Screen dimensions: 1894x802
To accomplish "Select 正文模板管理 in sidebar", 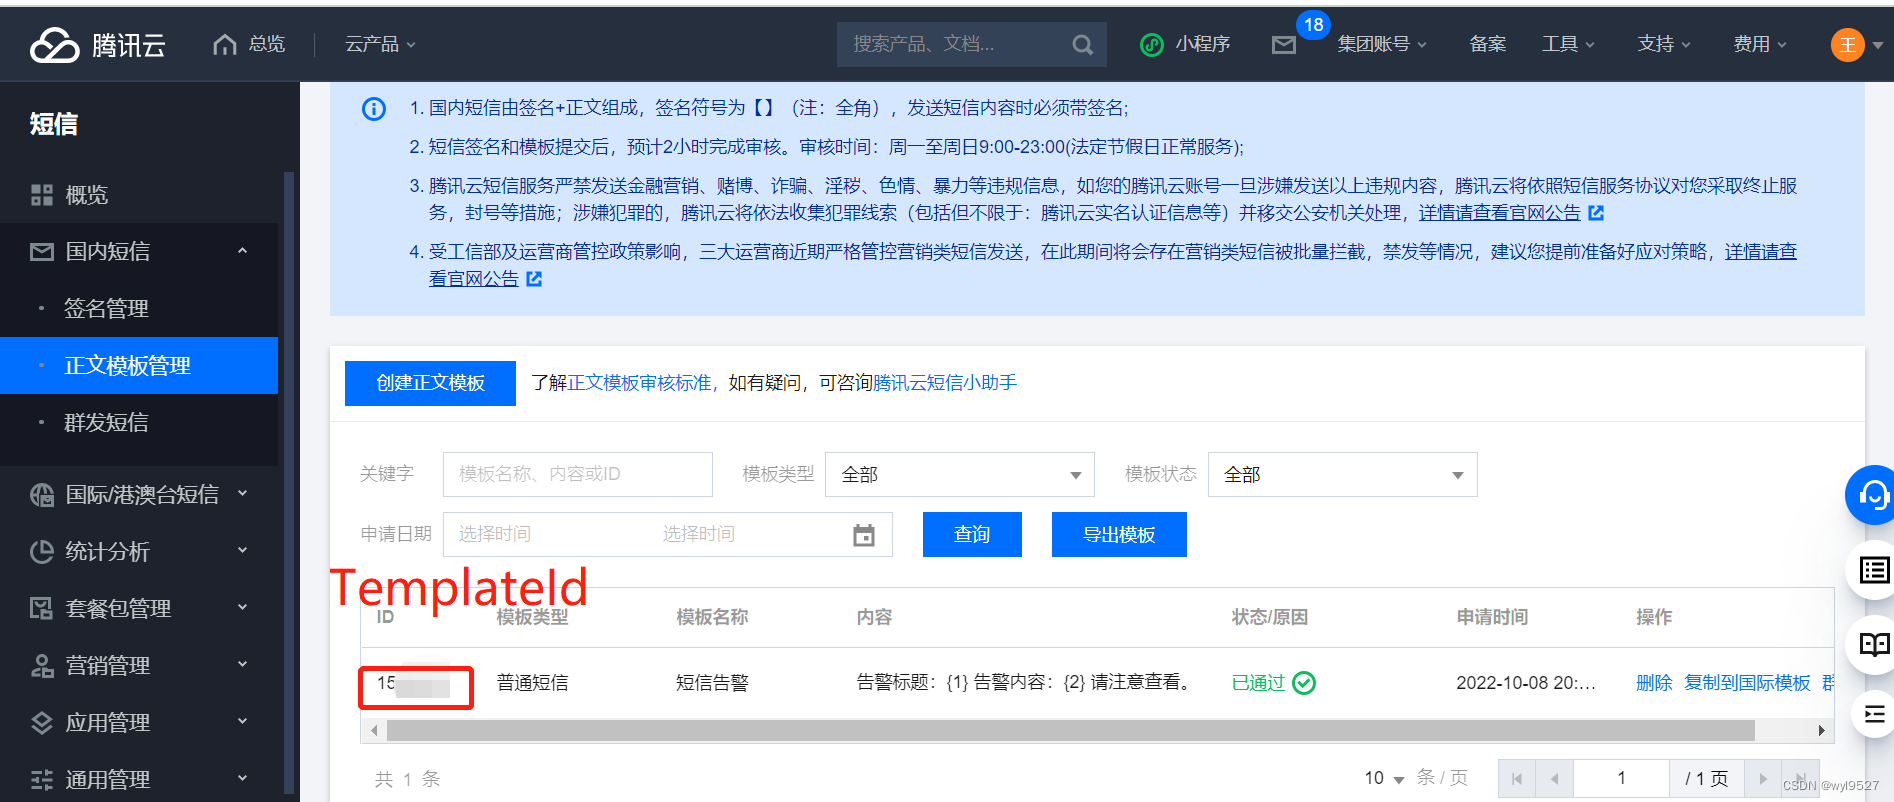I will pyautogui.click(x=140, y=366).
